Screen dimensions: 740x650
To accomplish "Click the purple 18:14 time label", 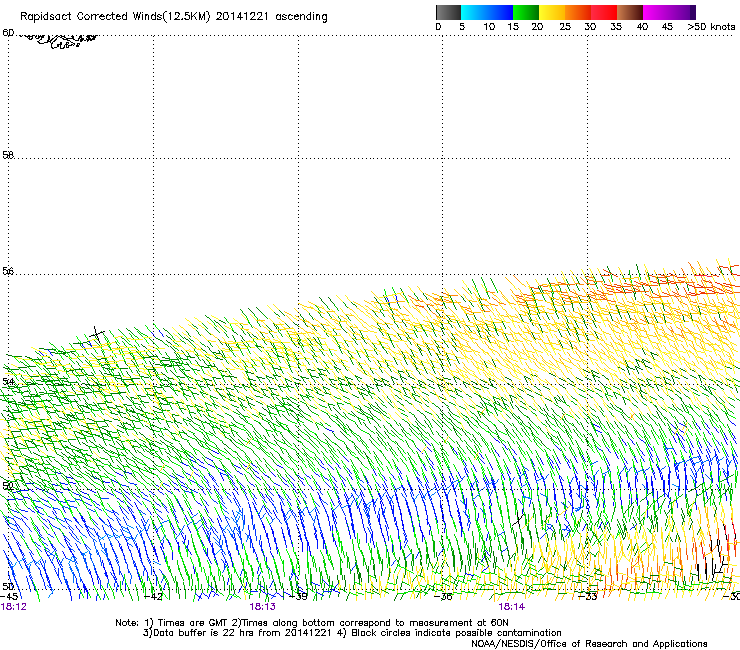I will point(512,607).
